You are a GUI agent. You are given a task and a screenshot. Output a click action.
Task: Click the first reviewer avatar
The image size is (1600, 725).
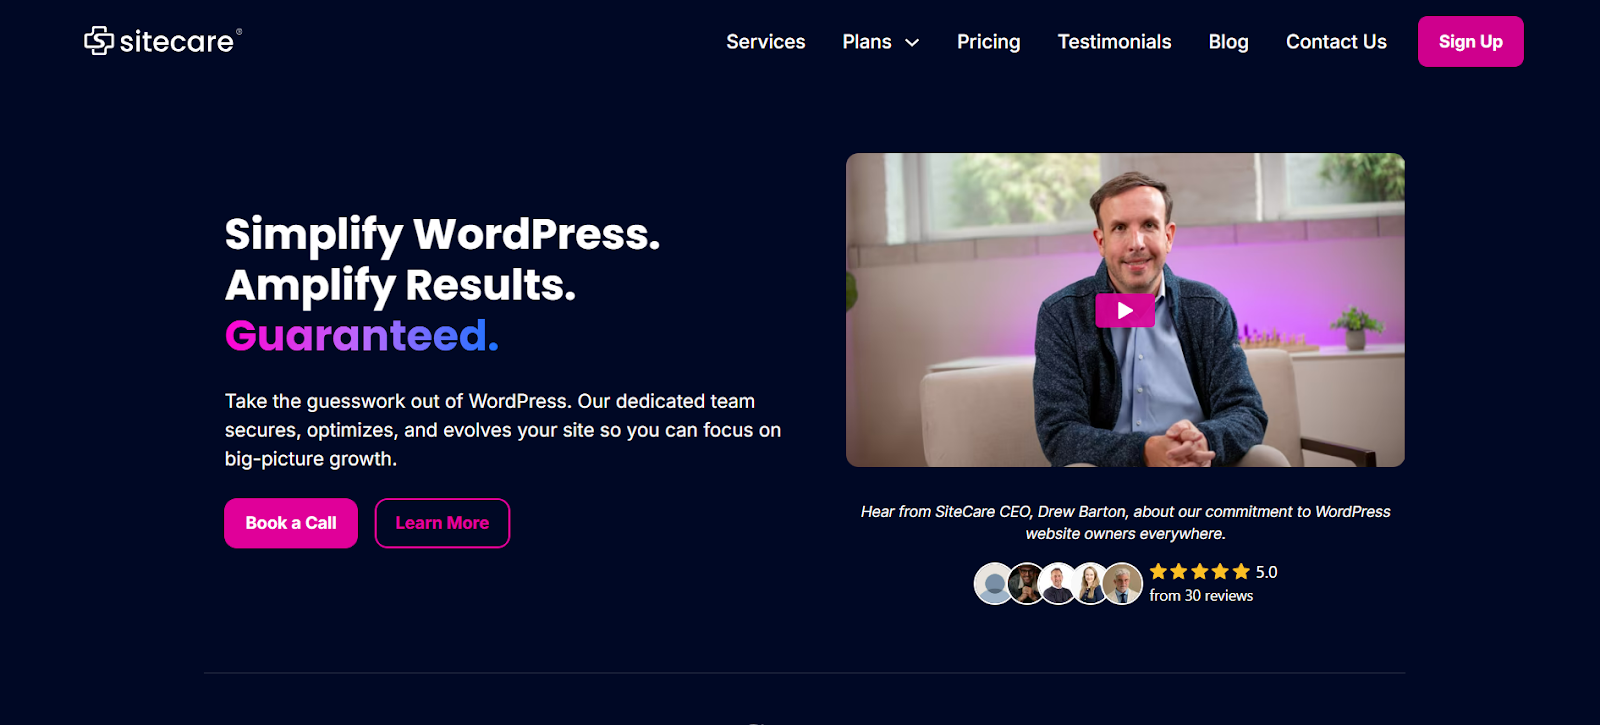tap(994, 584)
